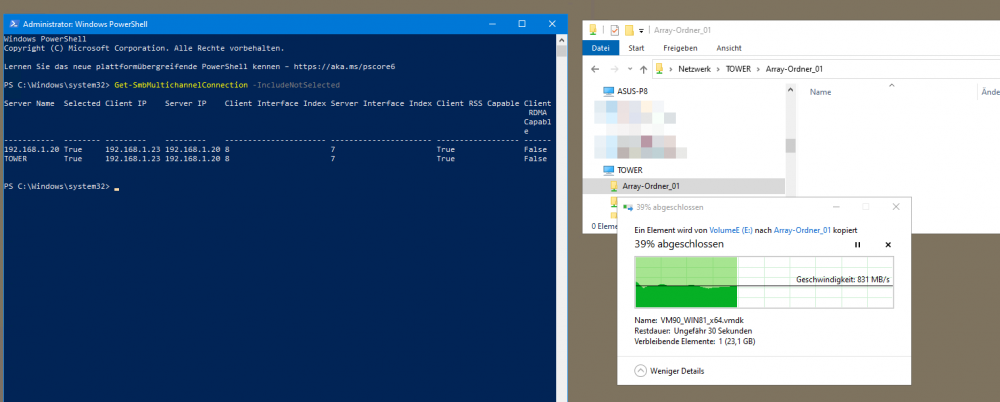The width and height of the screenshot is (1000, 402).
Task: Close the copy progress dialog window
Action: click(x=896, y=207)
